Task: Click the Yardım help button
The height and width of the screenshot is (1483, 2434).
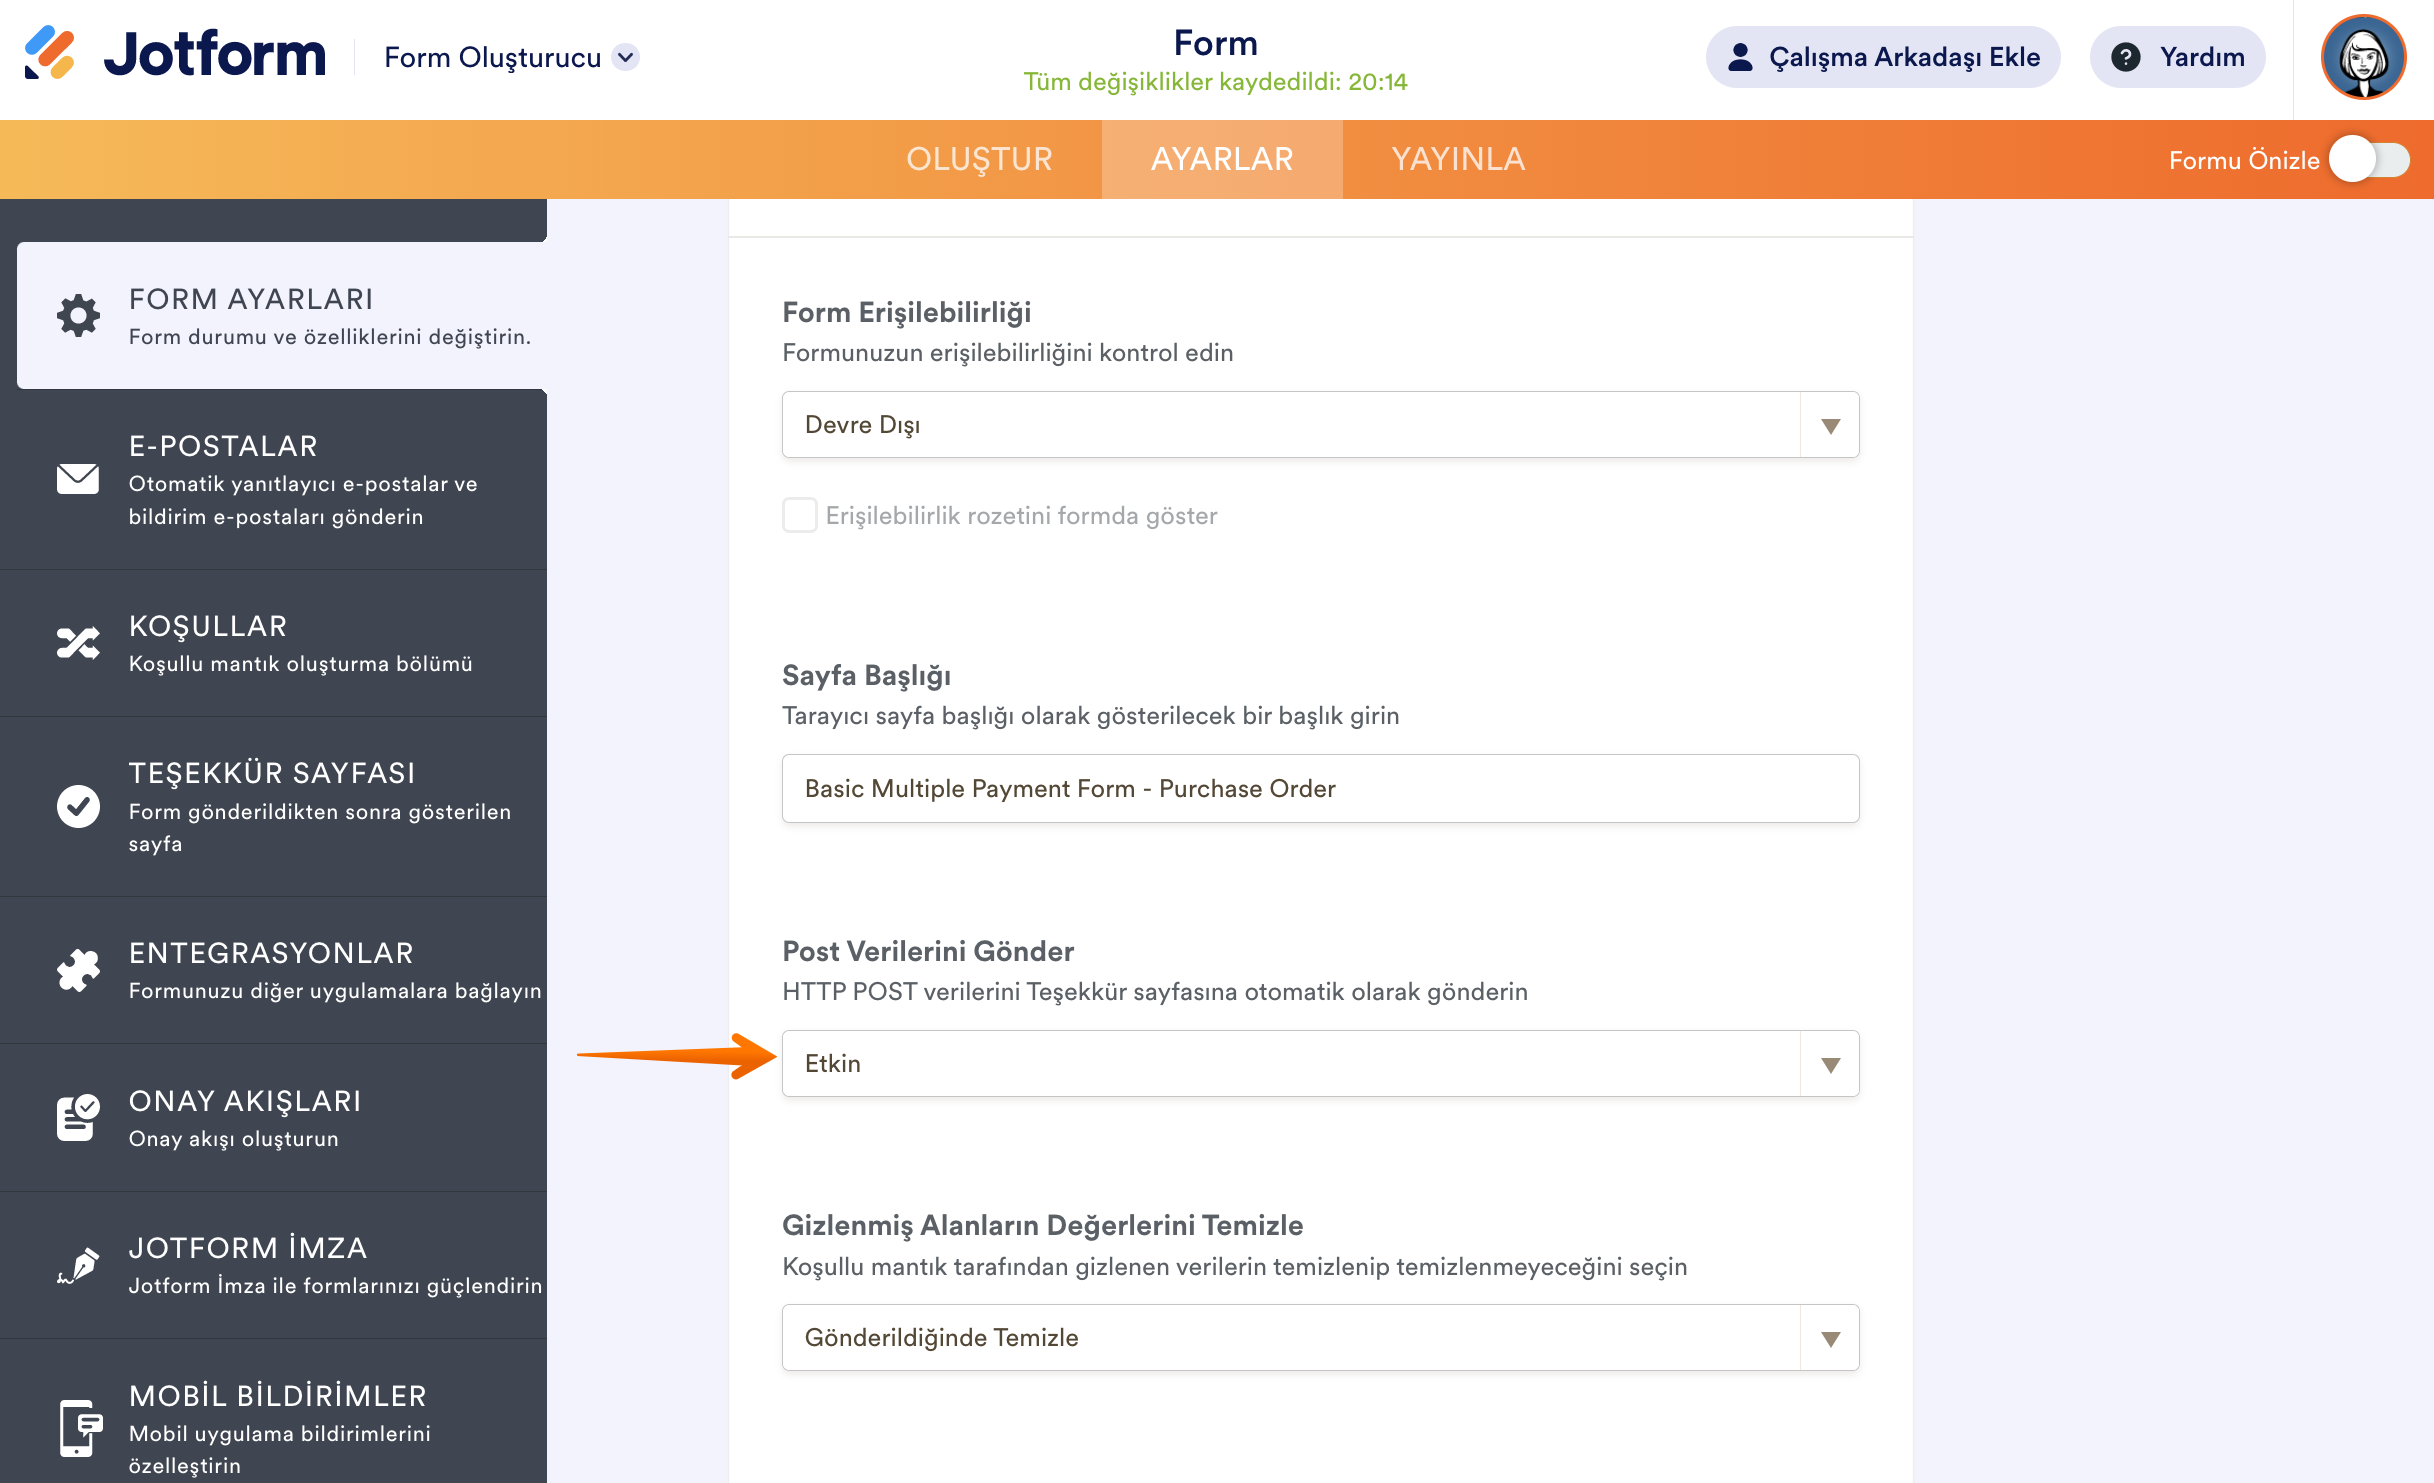Action: click(x=2177, y=57)
